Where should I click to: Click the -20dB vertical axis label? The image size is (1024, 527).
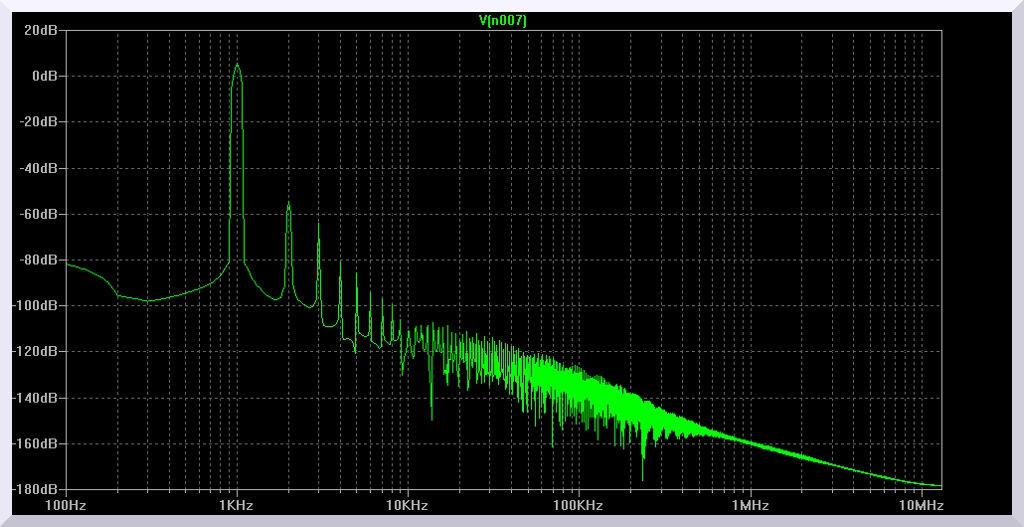pyautogui.click(x=41, y=122)
